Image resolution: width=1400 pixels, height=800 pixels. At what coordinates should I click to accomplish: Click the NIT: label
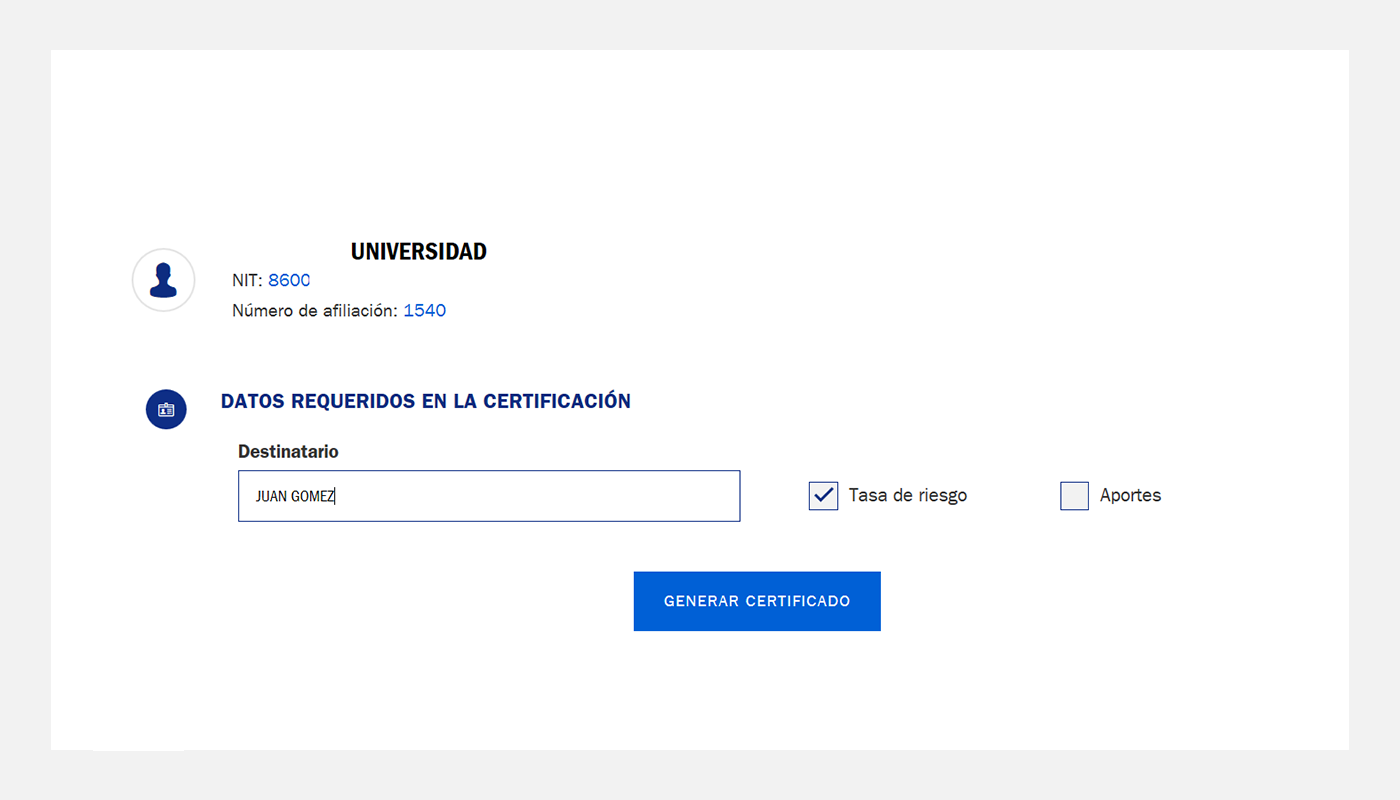247,281
